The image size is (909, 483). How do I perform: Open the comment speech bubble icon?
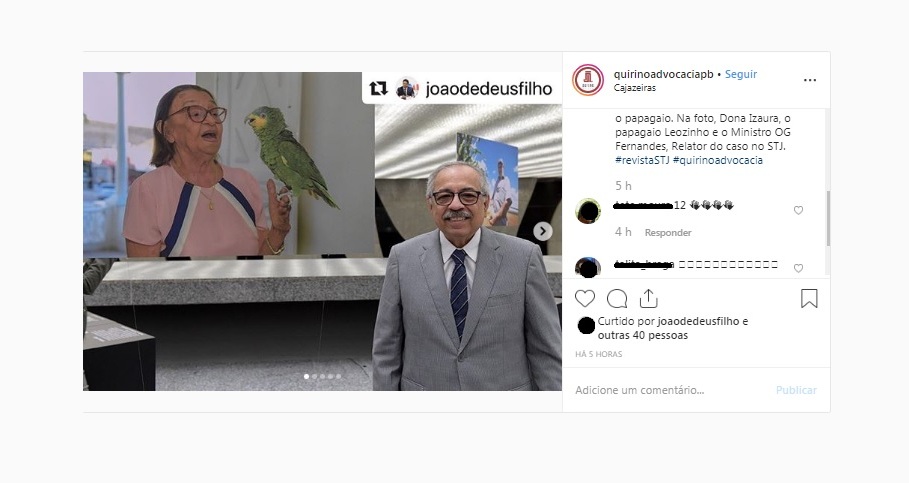click(x=617, y=299)
